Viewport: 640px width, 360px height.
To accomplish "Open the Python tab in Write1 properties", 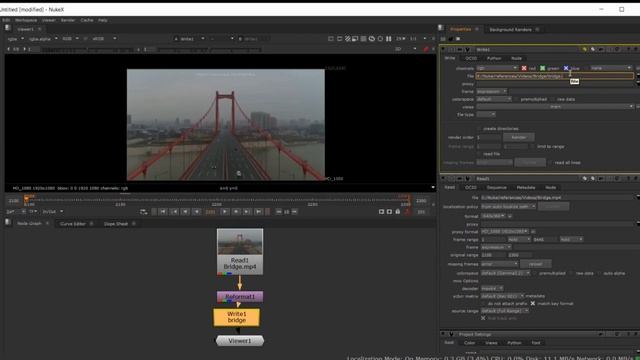I will click(x=494, y=58).
